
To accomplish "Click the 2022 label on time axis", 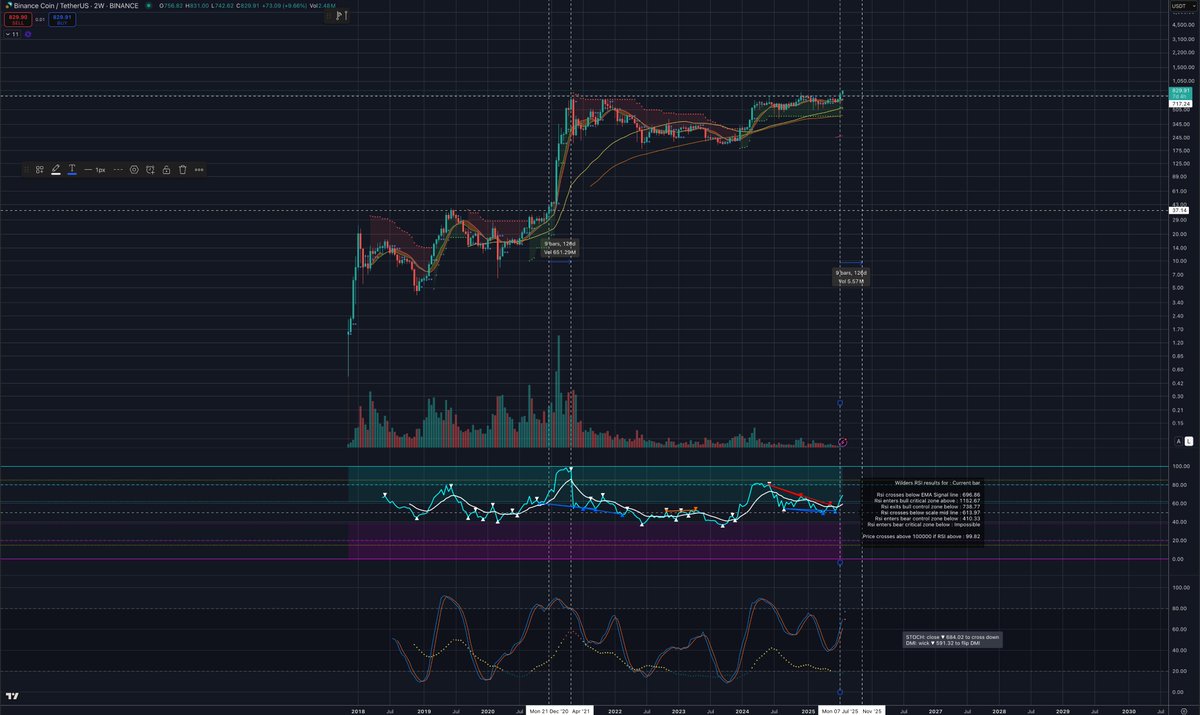I will (615, 710).
